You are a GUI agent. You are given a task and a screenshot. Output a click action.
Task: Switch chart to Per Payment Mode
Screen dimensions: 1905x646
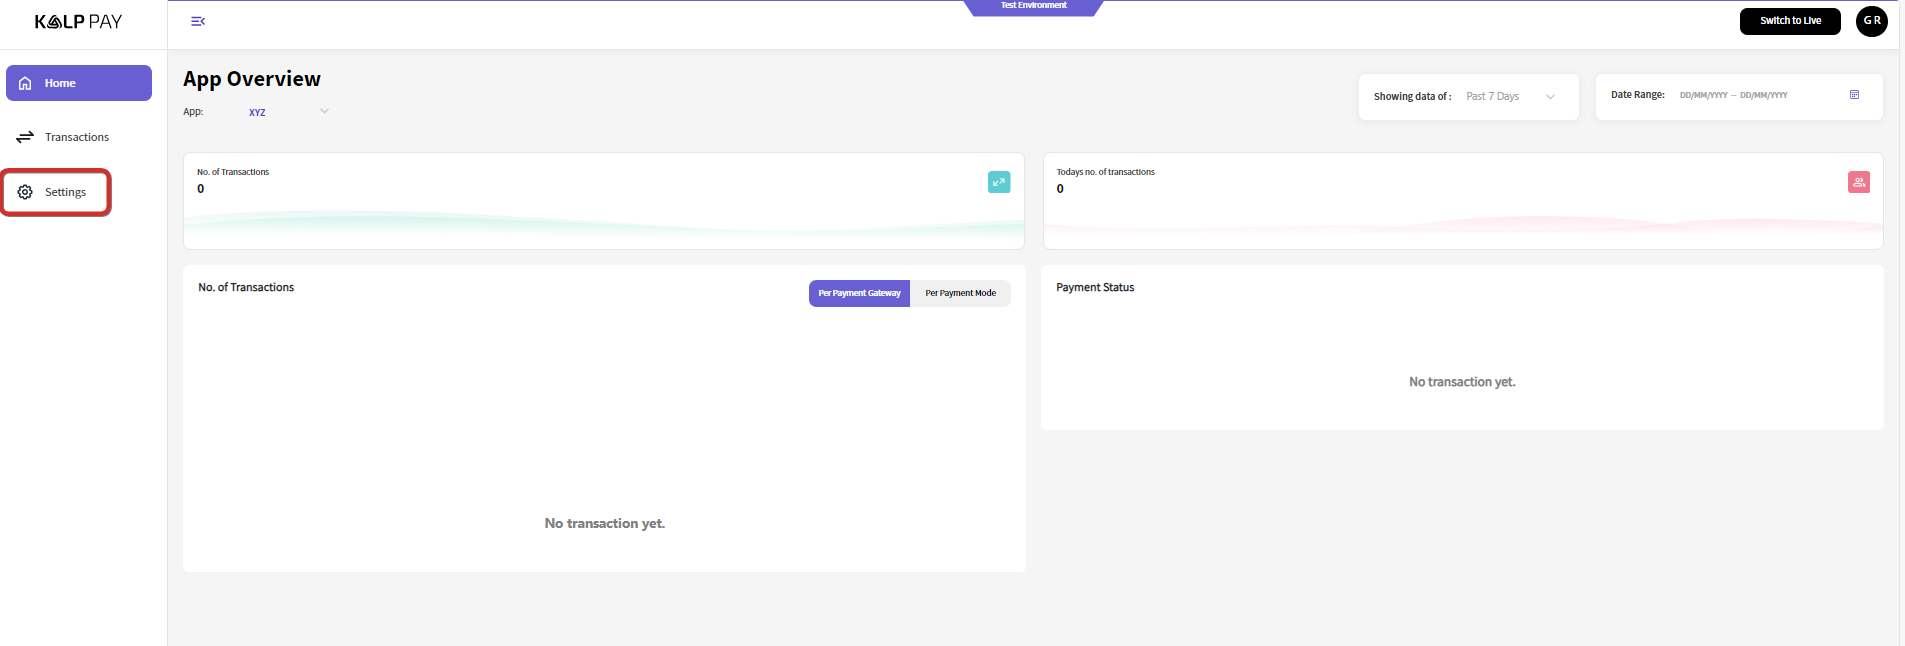pyautogui.click(x=960, y=293)
